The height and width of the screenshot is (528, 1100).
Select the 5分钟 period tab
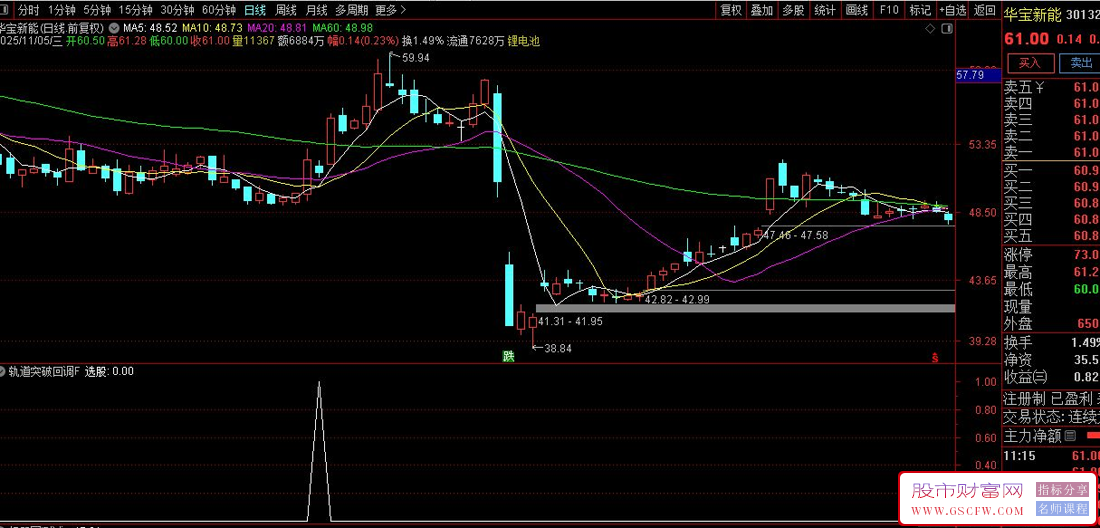[x=97, y=10]
